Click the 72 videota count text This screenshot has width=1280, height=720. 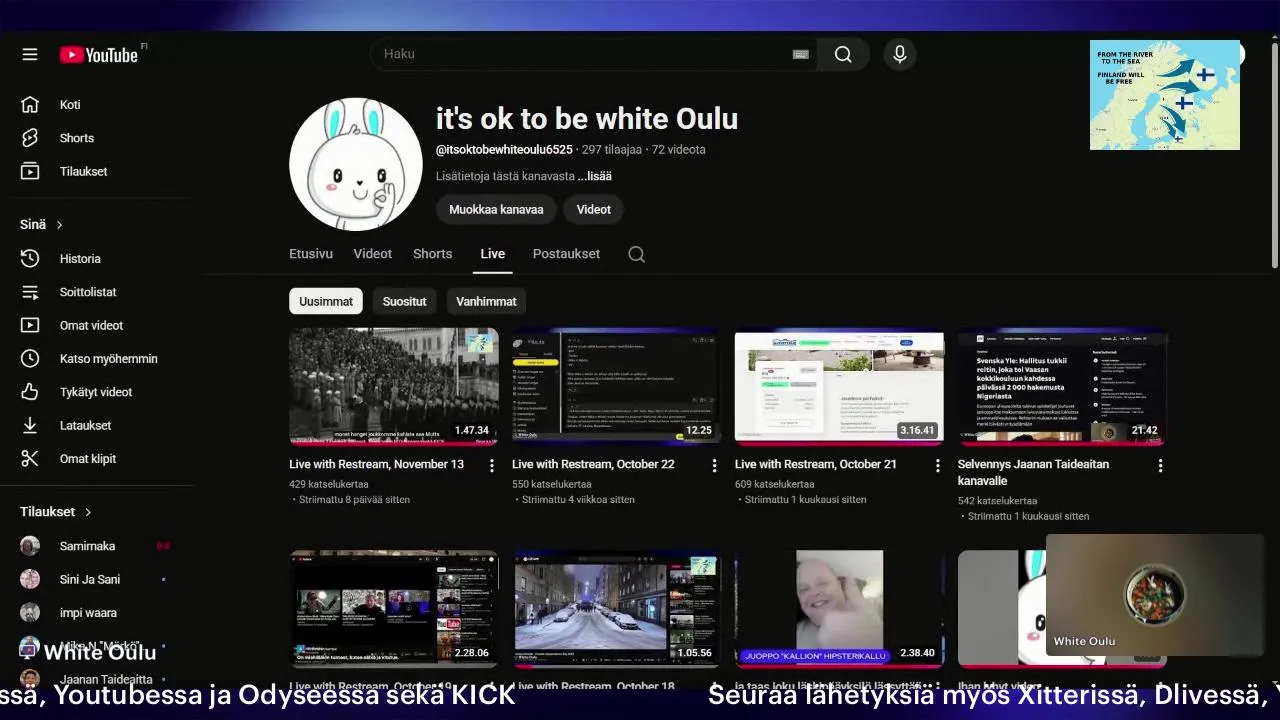(x=679, y=150)
